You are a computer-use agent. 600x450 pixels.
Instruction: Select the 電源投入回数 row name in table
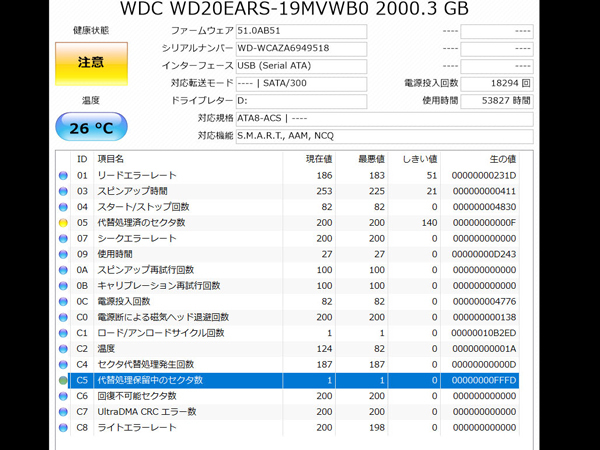coord(124,302)
